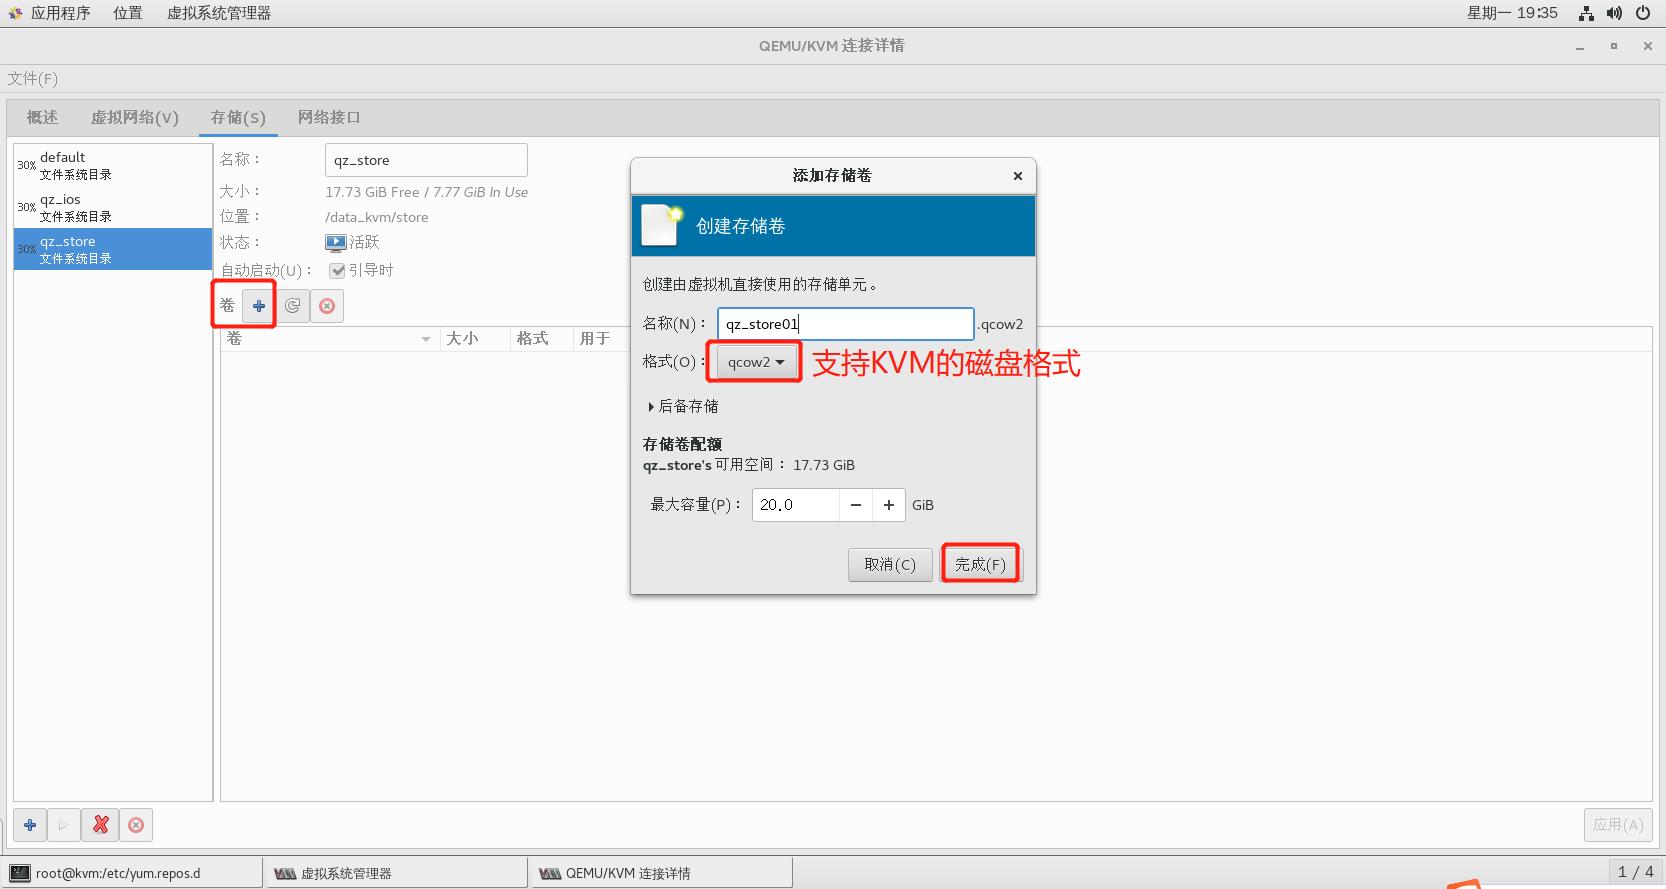Start the selected storage pool
The height and width of the screenshot is (889, 1666).
[x=63, y=825]
